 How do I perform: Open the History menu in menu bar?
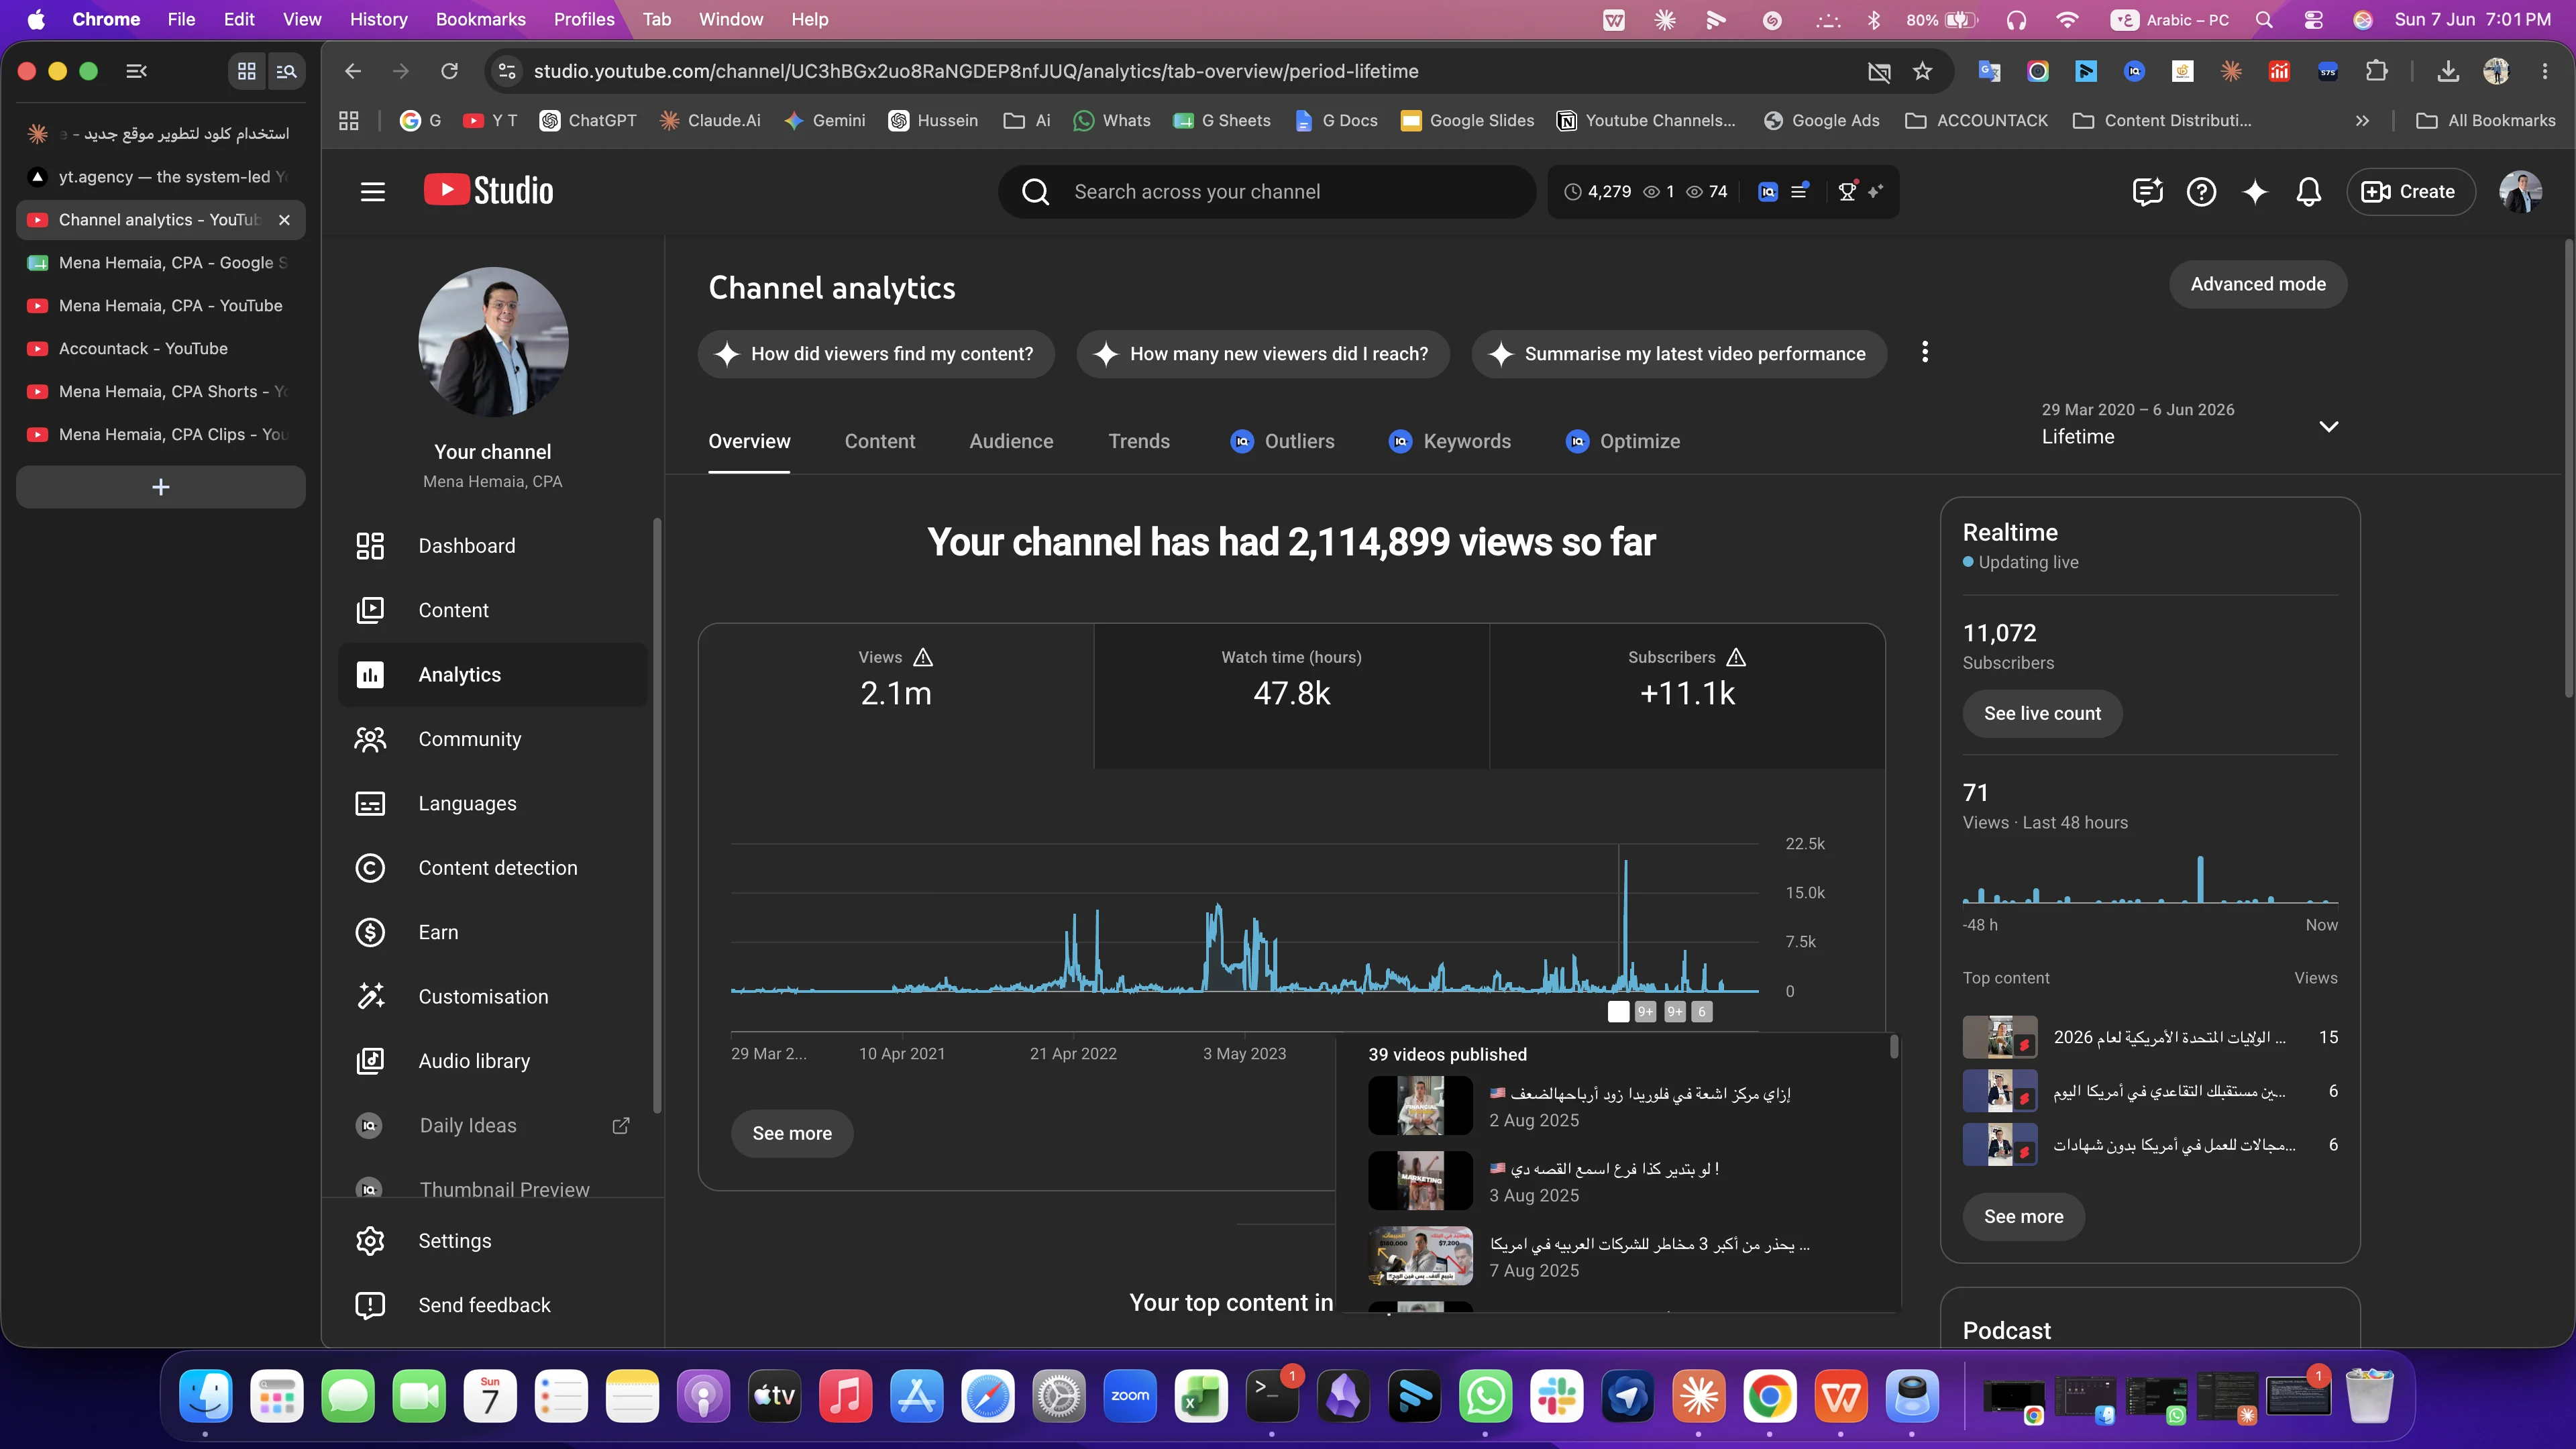(x=378, y=19)
